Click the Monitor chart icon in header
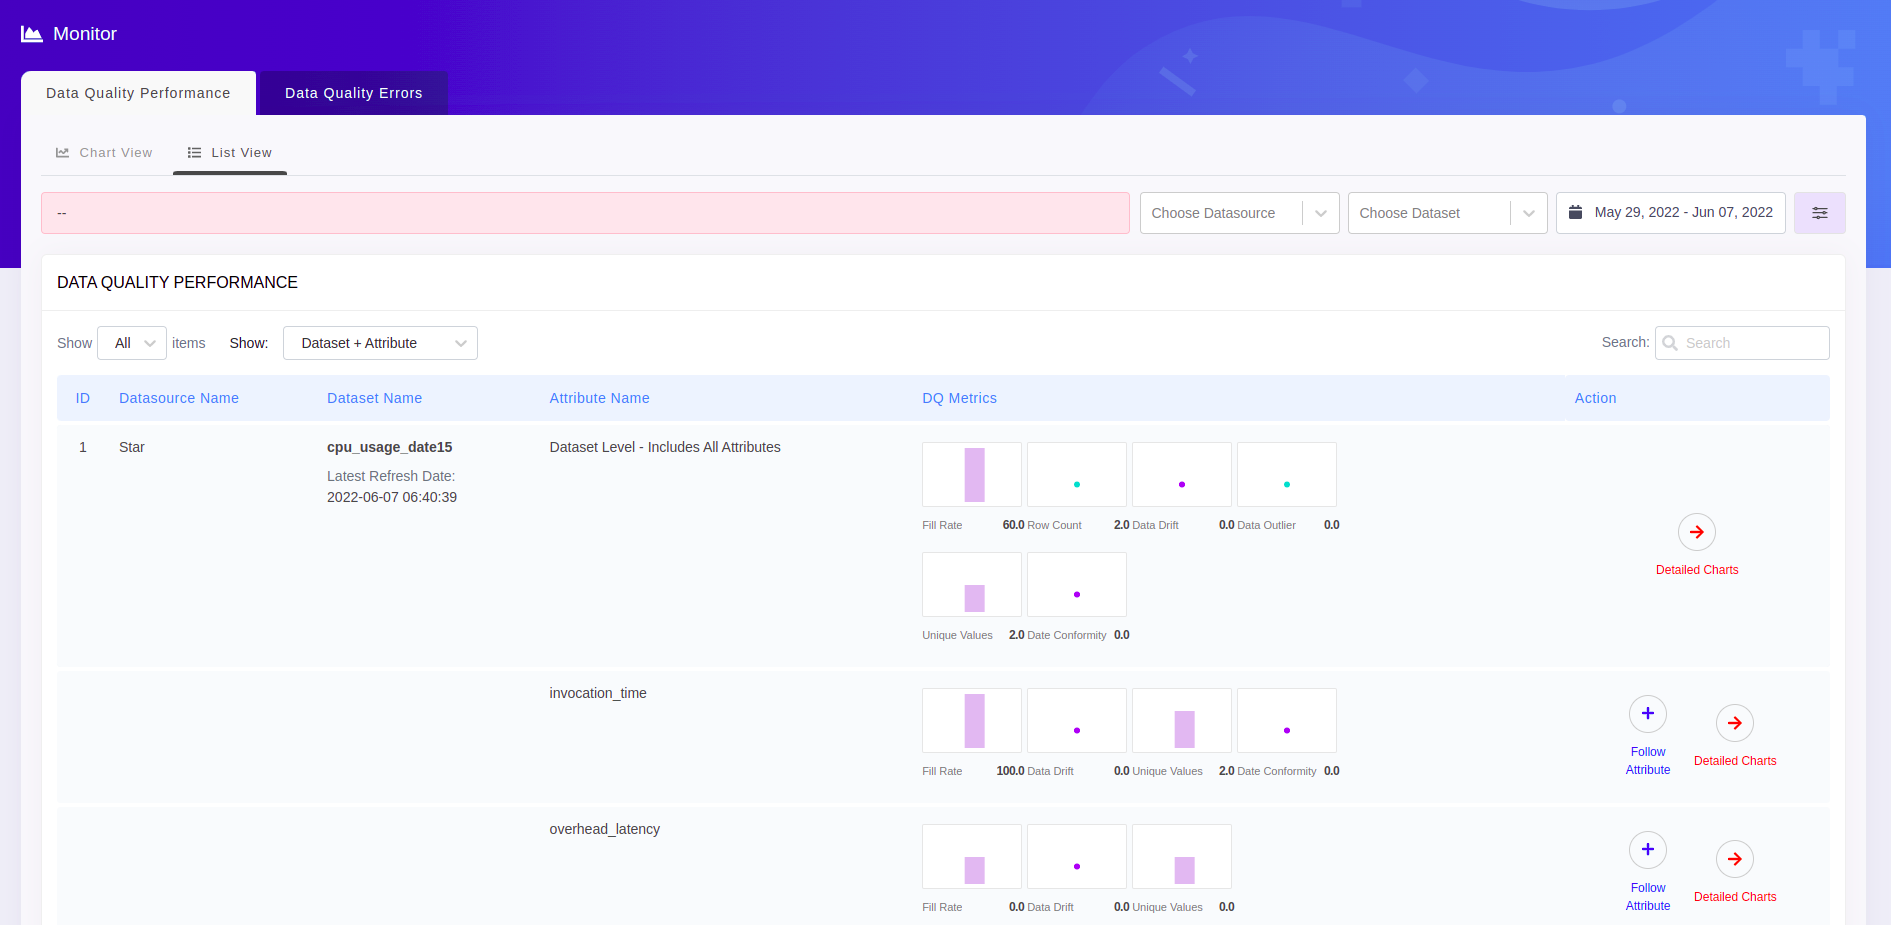The width and height of the screenshot is (1891, 925). click(x=32, y=34)
